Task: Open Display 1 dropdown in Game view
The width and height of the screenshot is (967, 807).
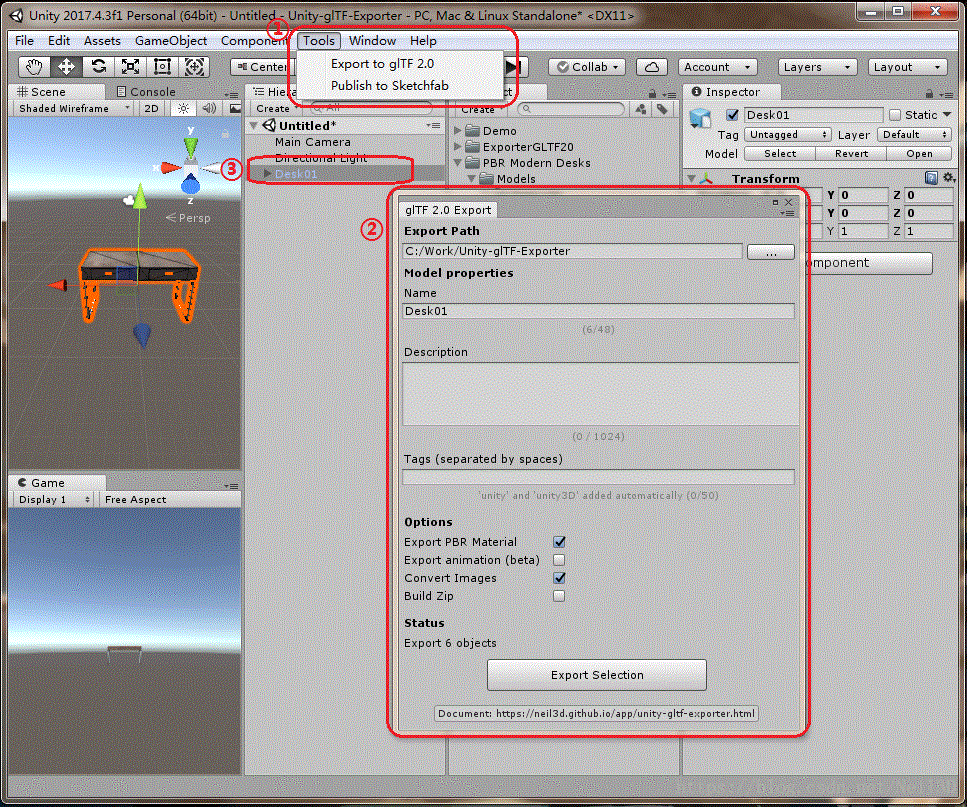Action: 54,499
